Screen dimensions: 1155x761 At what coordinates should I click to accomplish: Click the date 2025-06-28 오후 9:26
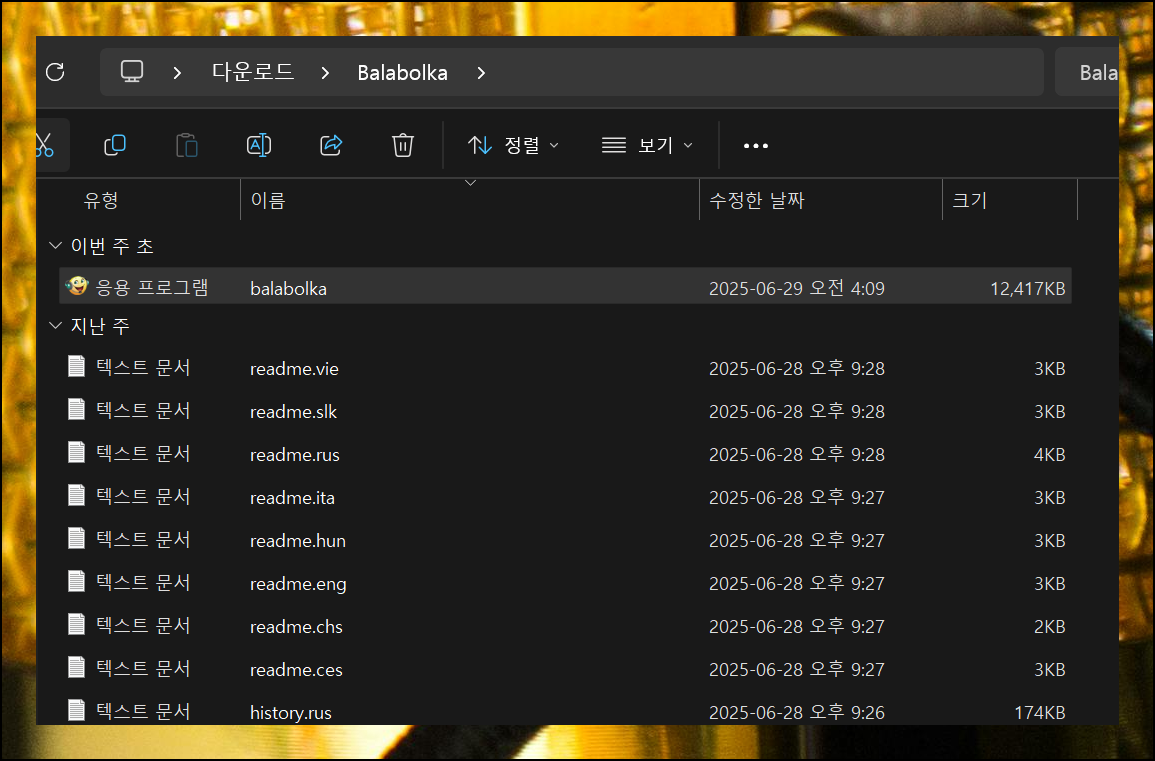click(796, 712)
